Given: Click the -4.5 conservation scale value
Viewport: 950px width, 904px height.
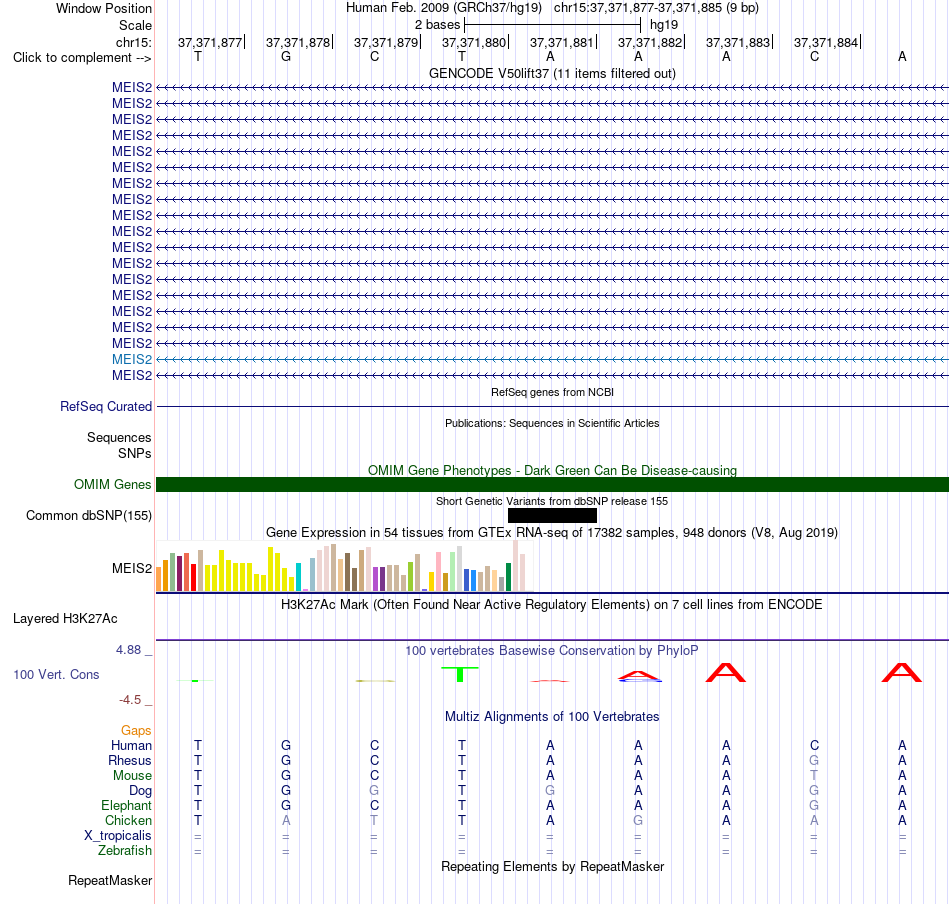Looking at the screenshot, I should [x=130, y=700].
